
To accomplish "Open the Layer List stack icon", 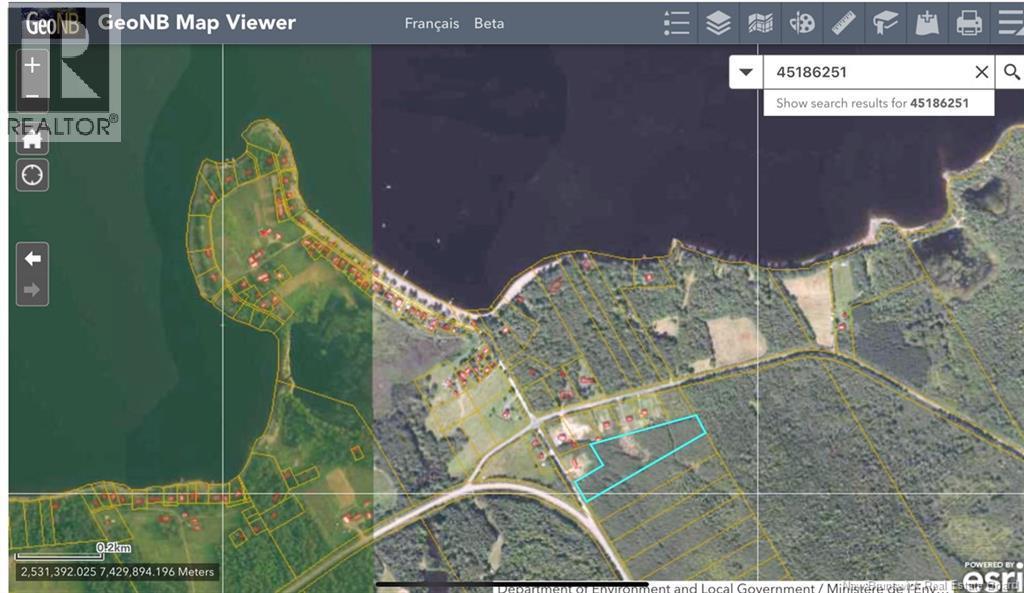I will pyautogui.click(x=718, y=22).
